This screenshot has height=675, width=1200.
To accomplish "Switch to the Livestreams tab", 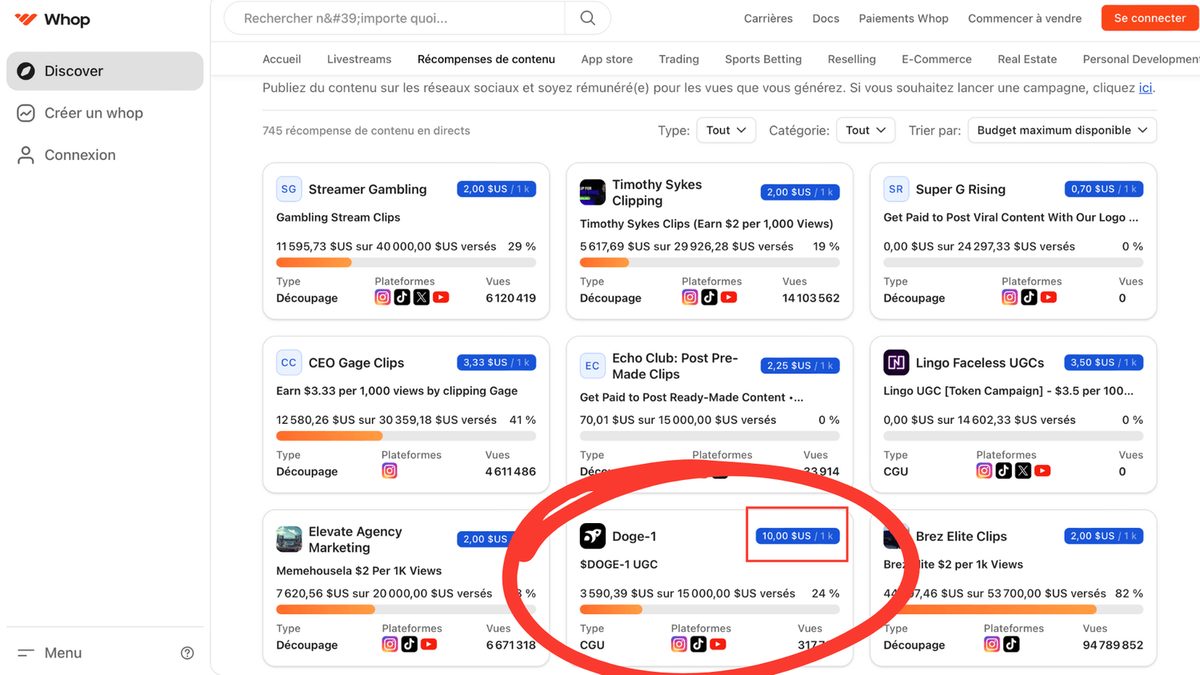I will click(359, 59).
